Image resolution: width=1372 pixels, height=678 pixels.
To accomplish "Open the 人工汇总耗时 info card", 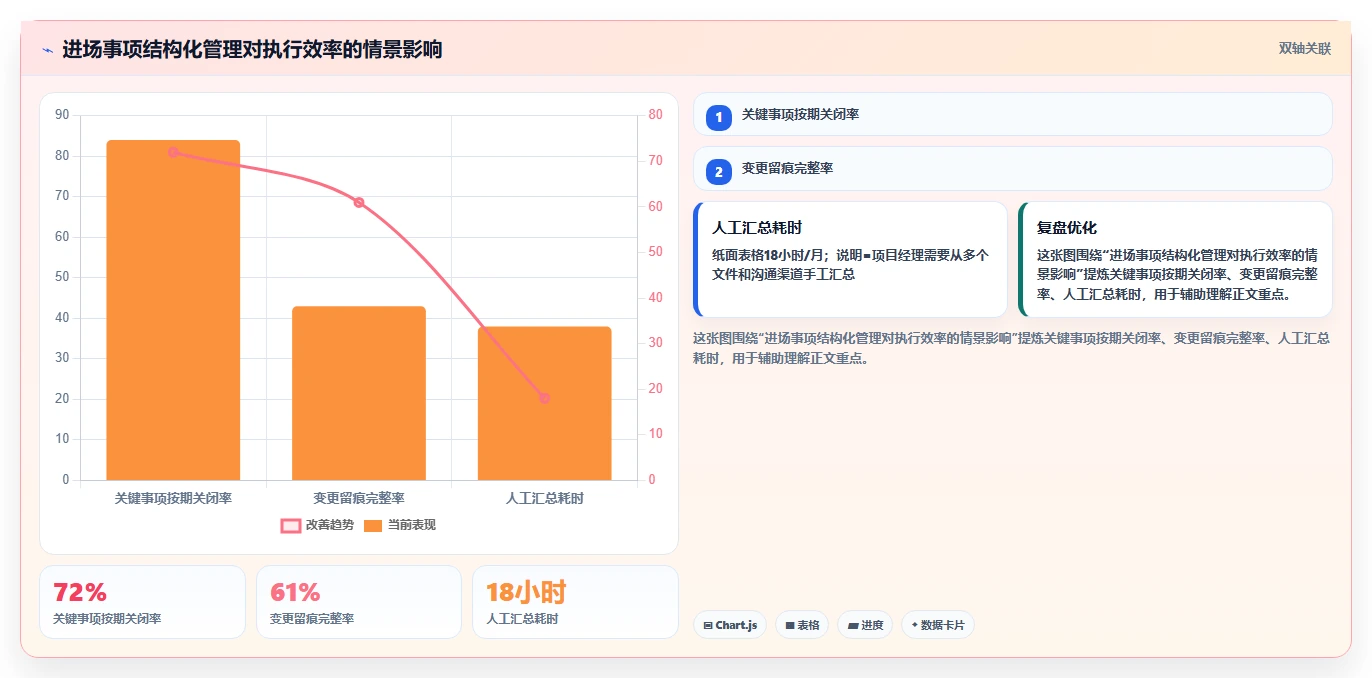I will tap(850, 260).
